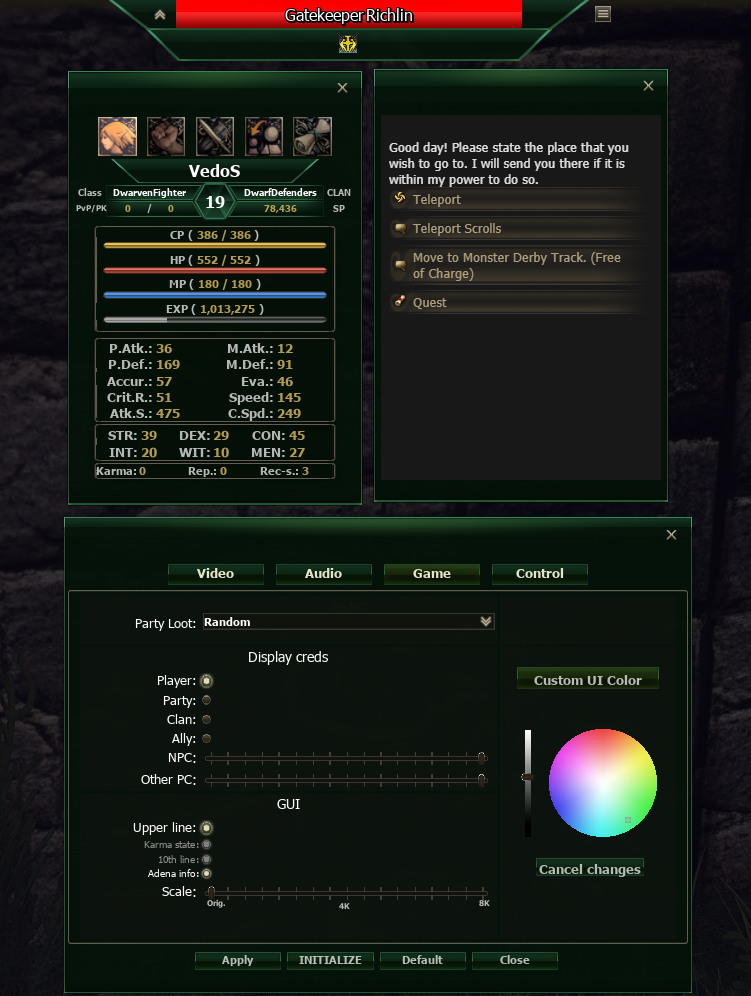Pick a hue on the color wheel

click(x=602, y=783)
